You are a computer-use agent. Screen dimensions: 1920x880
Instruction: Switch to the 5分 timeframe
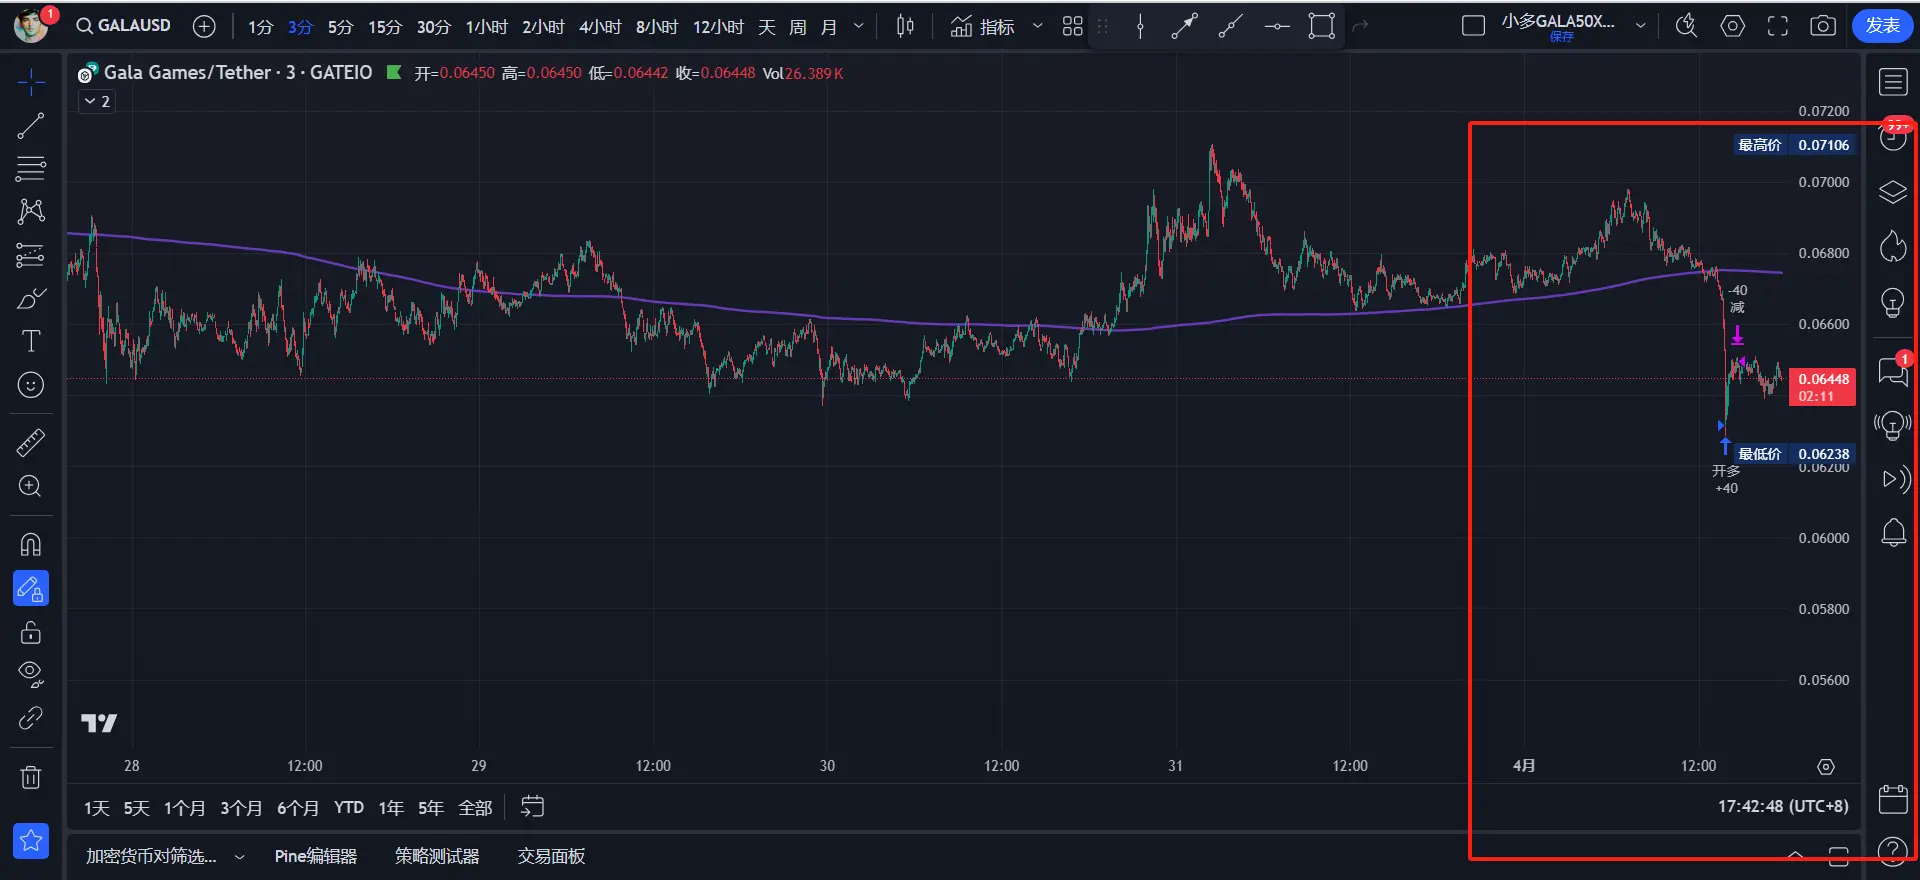340,27
